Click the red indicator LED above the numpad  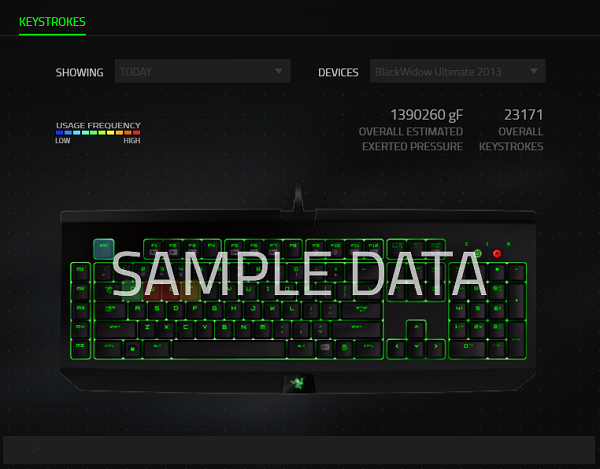coord(497,253)
